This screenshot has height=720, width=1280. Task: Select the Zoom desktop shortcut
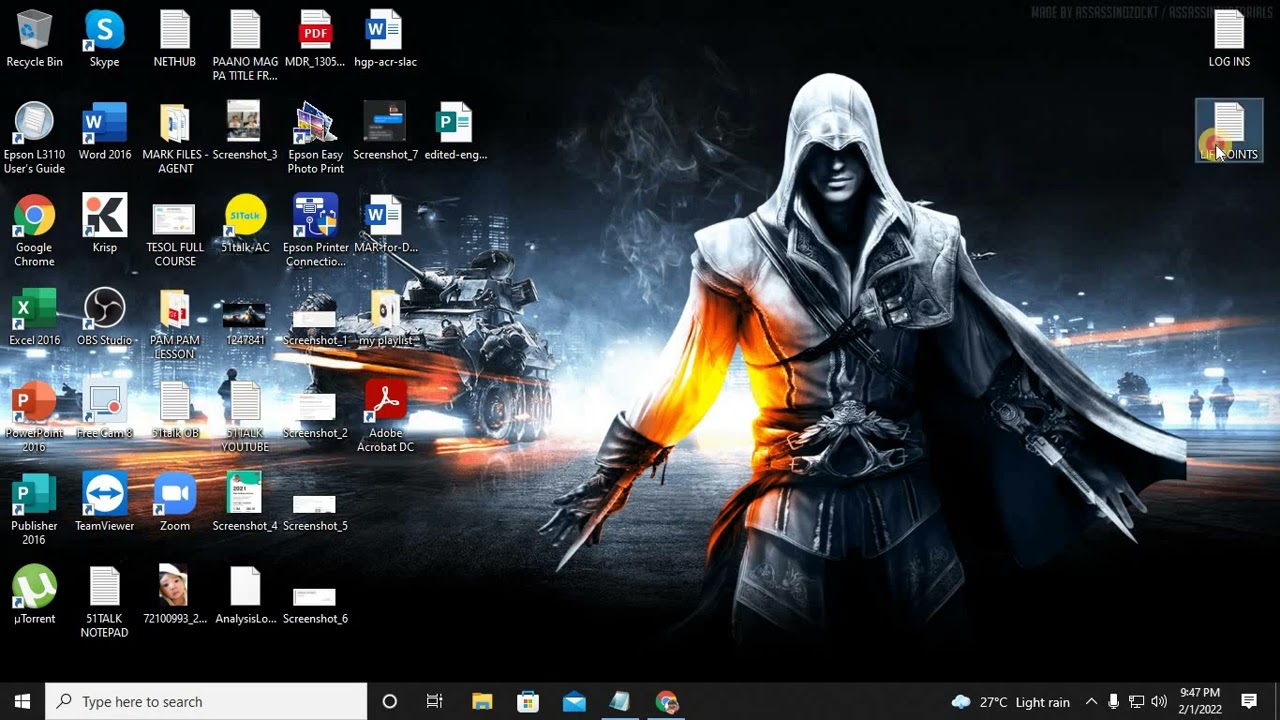[175, 504]
